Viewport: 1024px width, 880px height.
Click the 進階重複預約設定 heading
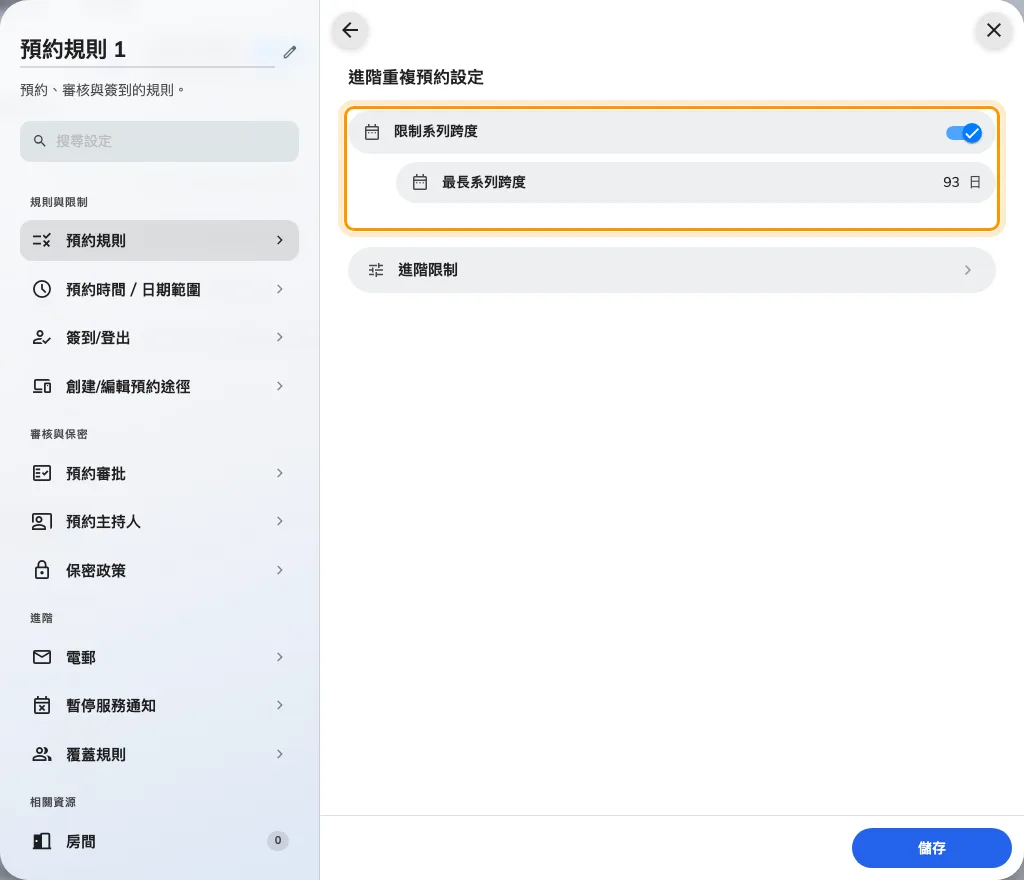coord(416,77)
